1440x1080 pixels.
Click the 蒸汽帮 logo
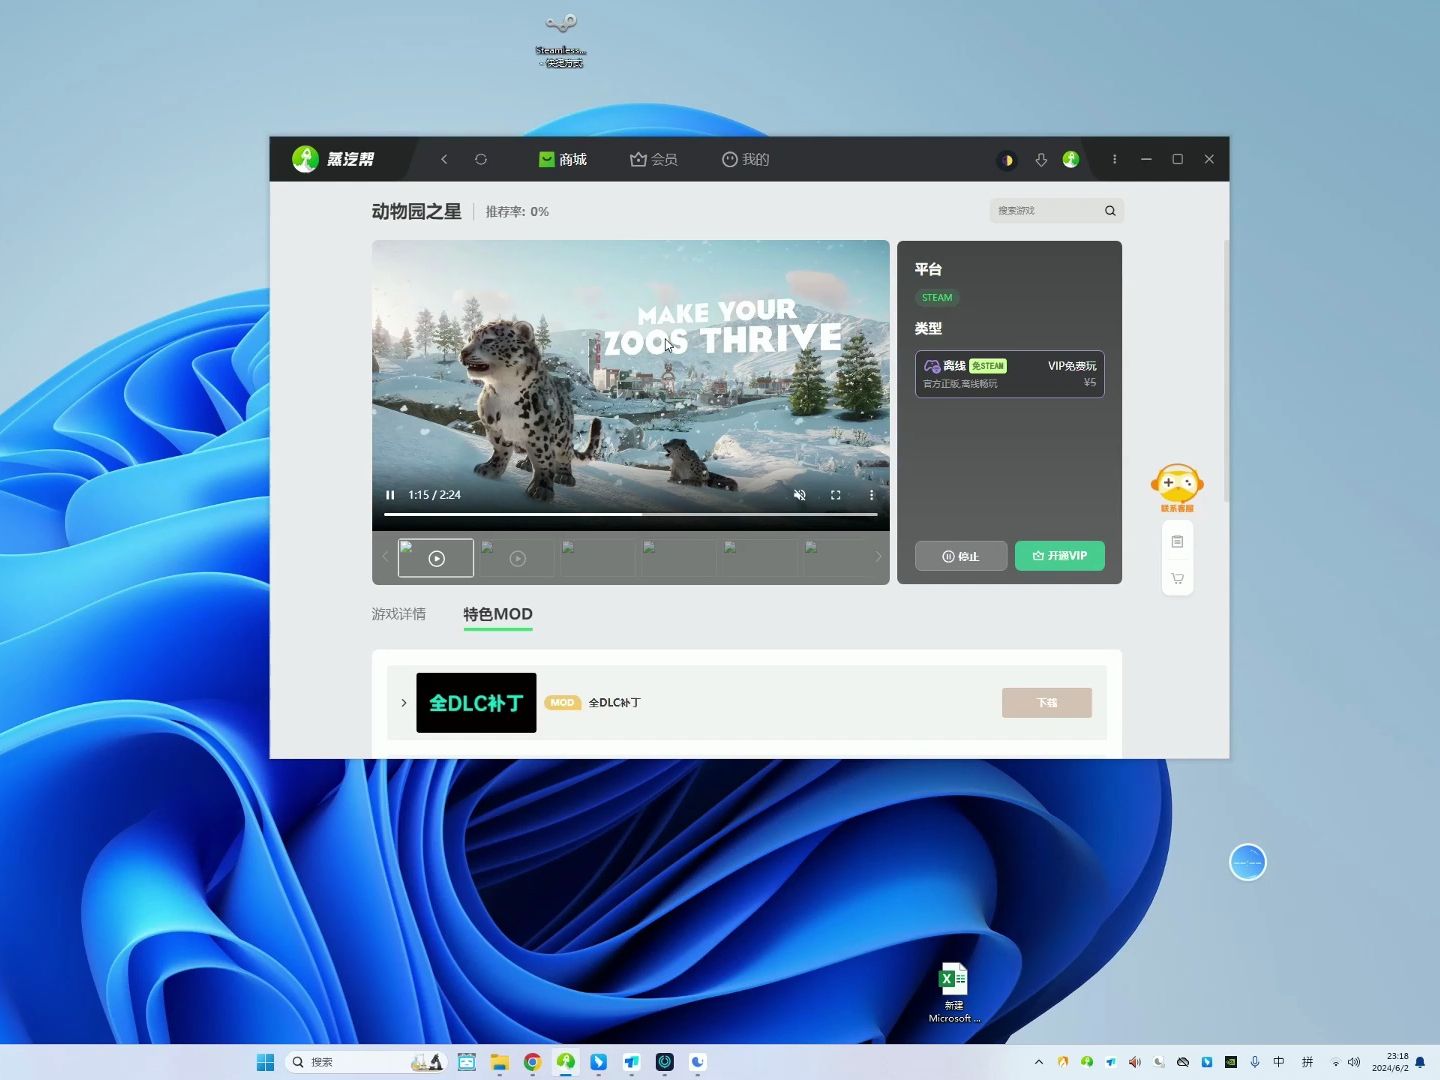coord(333,159)
